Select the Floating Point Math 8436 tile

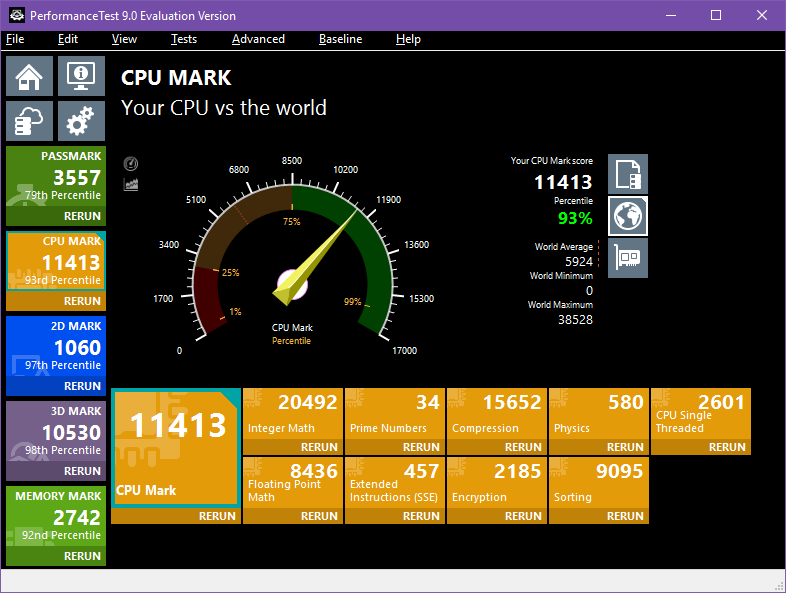293,483
